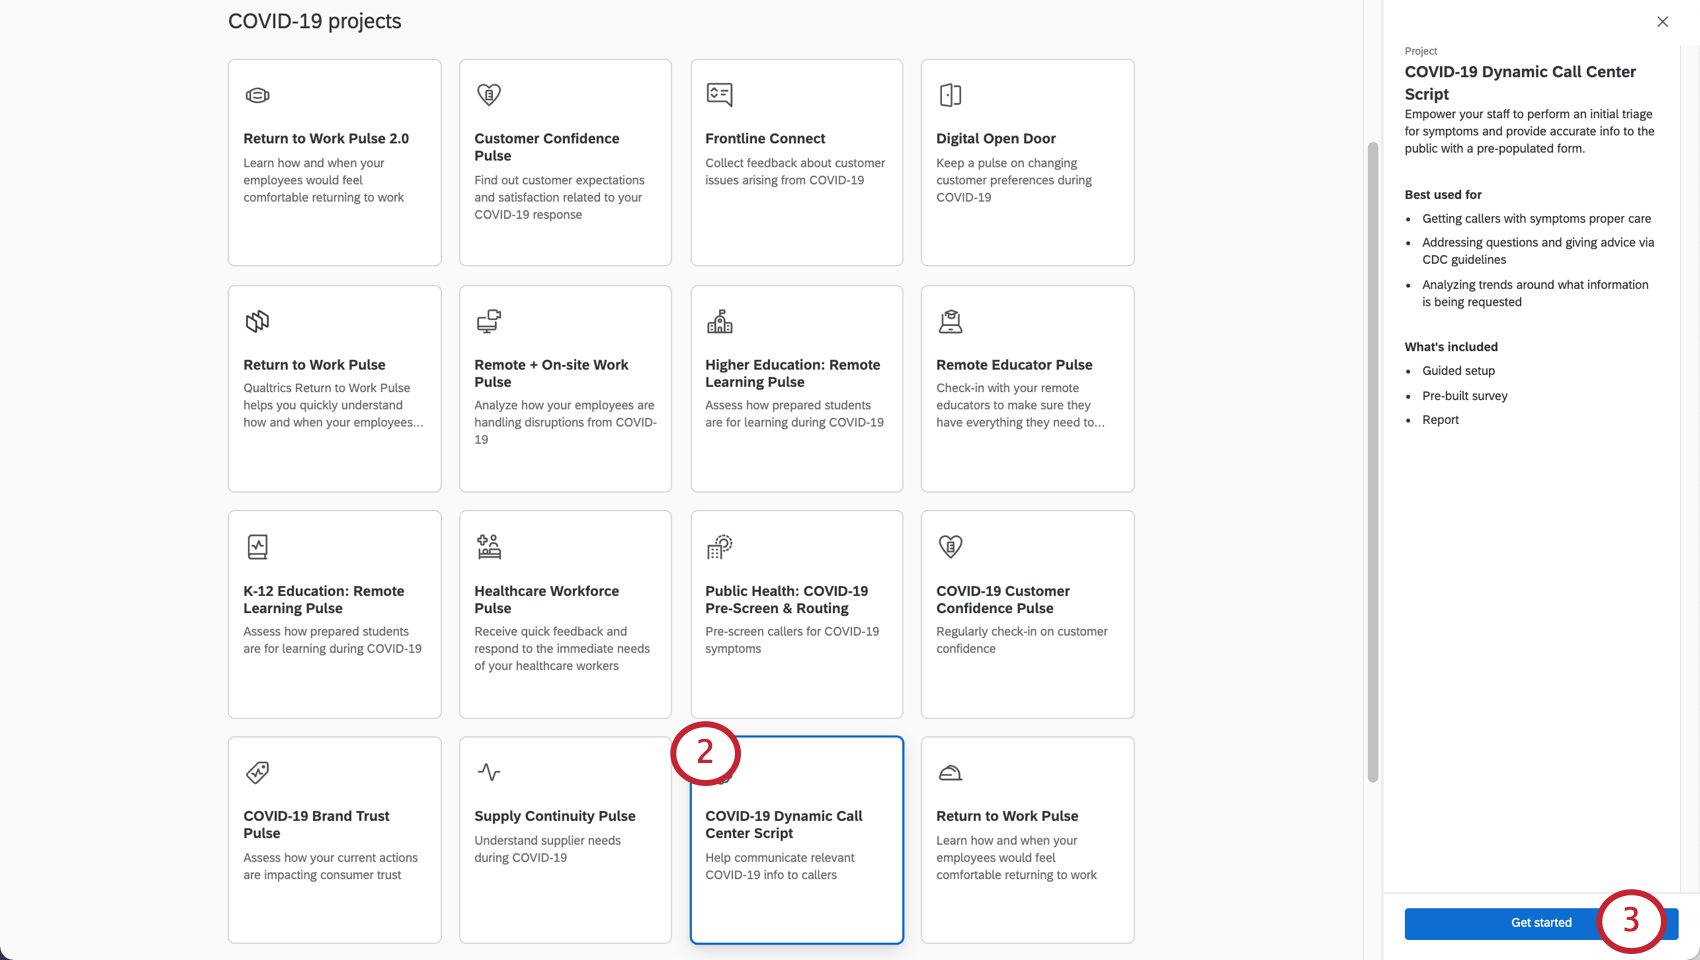Viewport: 1700px width, 960px height.
Task: Click 'Understand supplier needs during COVID-19' text
Action: coord(547,849)
